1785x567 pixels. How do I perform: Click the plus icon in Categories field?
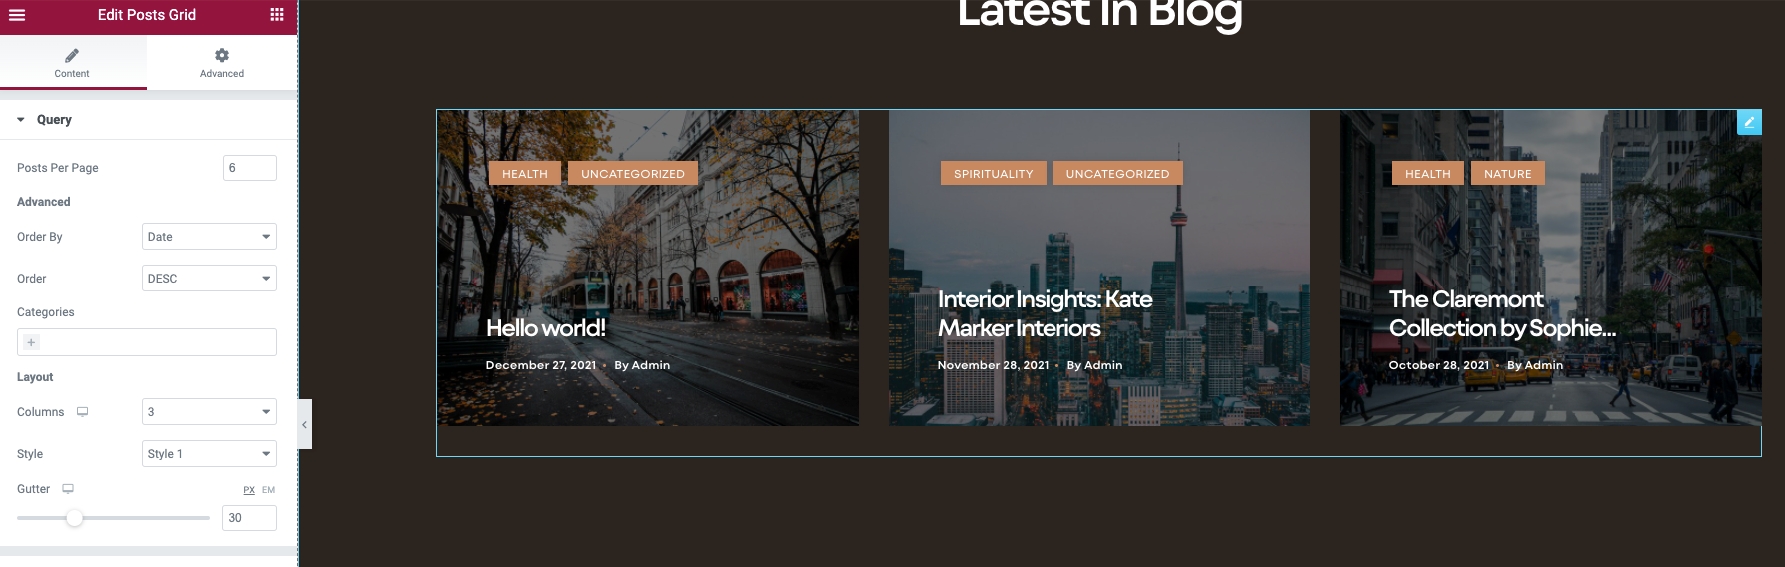[31, 342]
